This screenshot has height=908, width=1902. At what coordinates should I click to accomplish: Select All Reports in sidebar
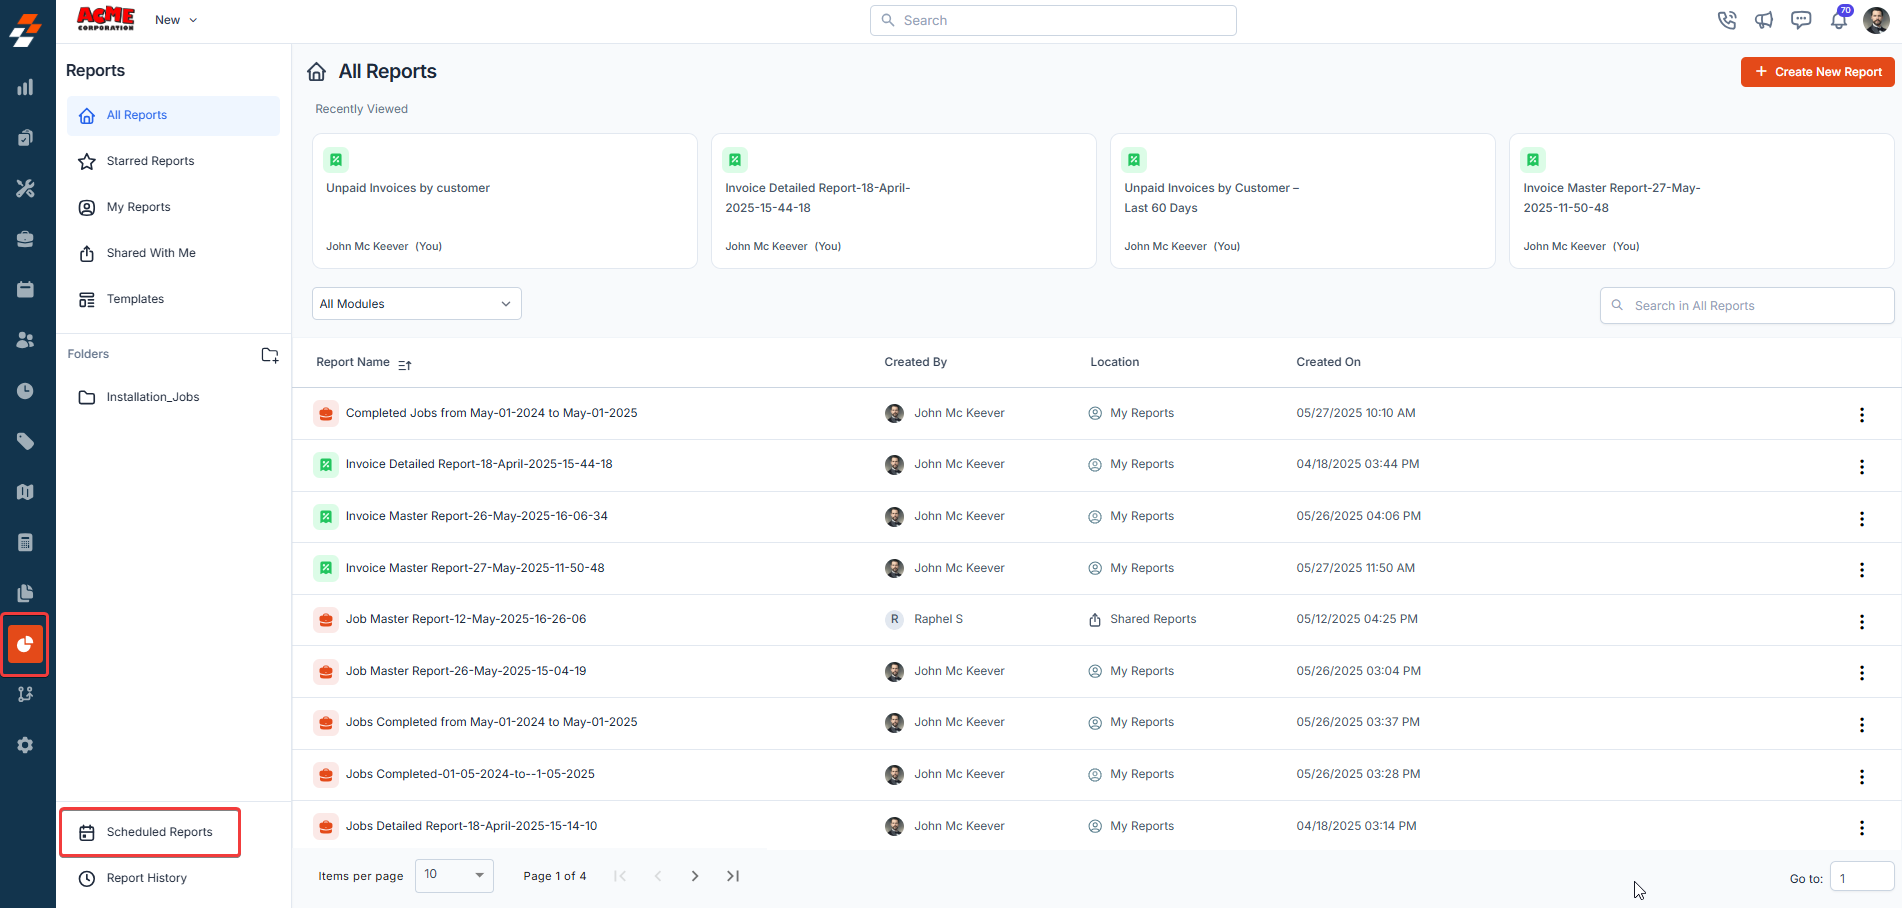(173, 115)
